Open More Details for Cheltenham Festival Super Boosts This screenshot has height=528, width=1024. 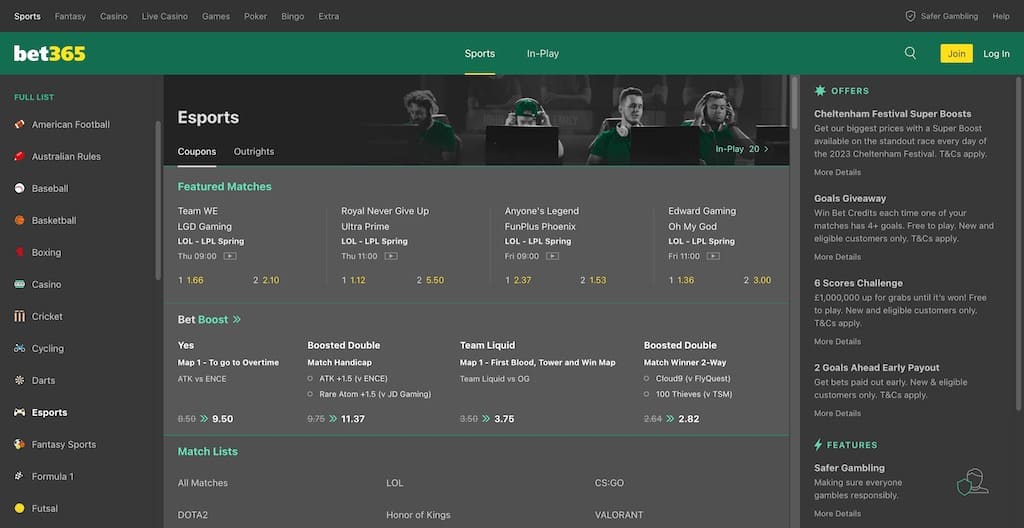pyautogui.click(x=837, y=173)
